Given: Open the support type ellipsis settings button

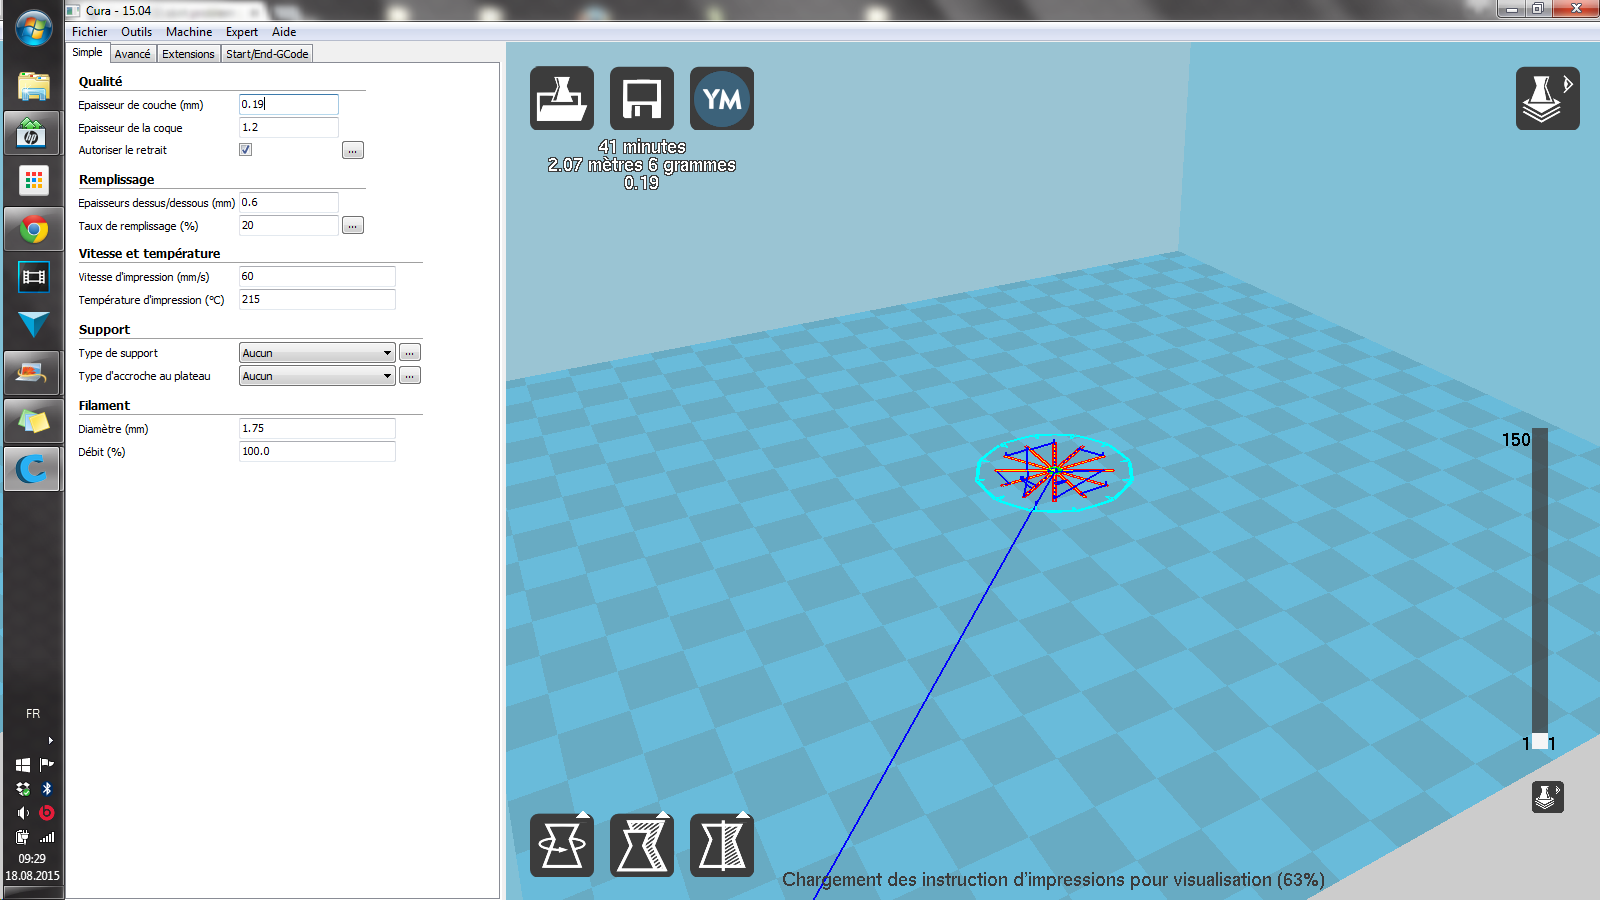Looking at the screenshot, I should [410, 353].
